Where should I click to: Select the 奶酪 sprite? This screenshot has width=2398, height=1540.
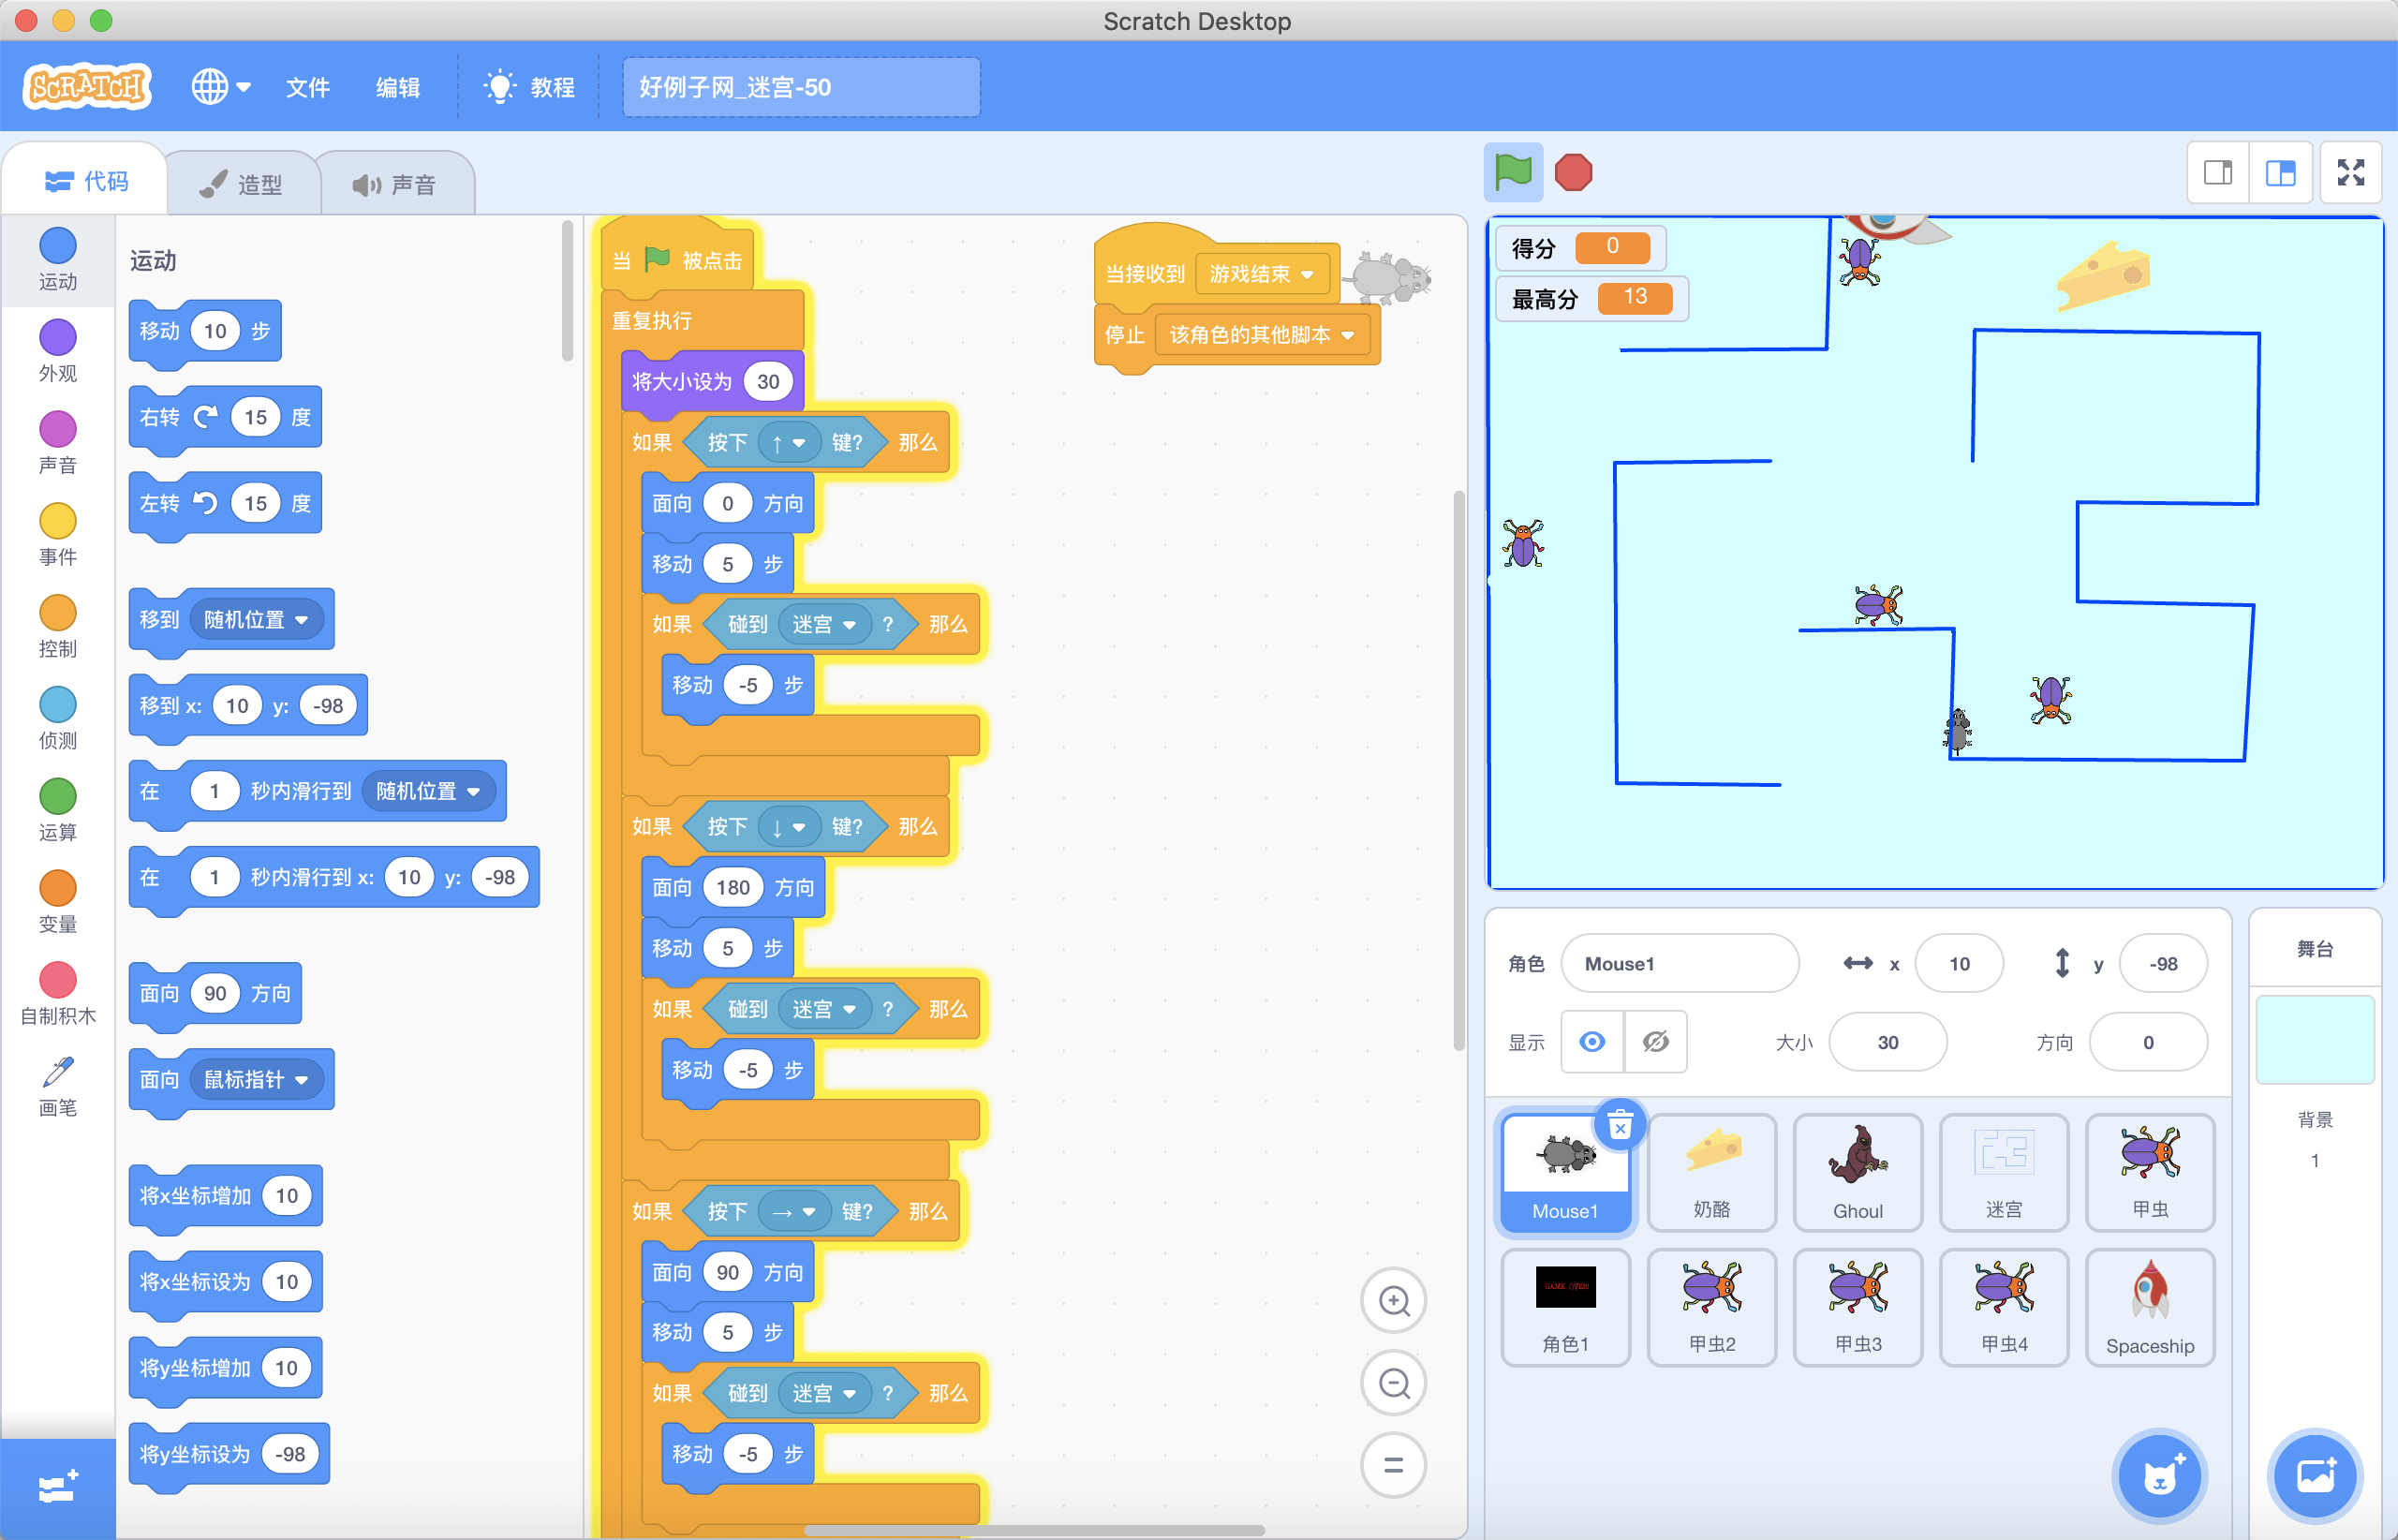[1711, 1173]
